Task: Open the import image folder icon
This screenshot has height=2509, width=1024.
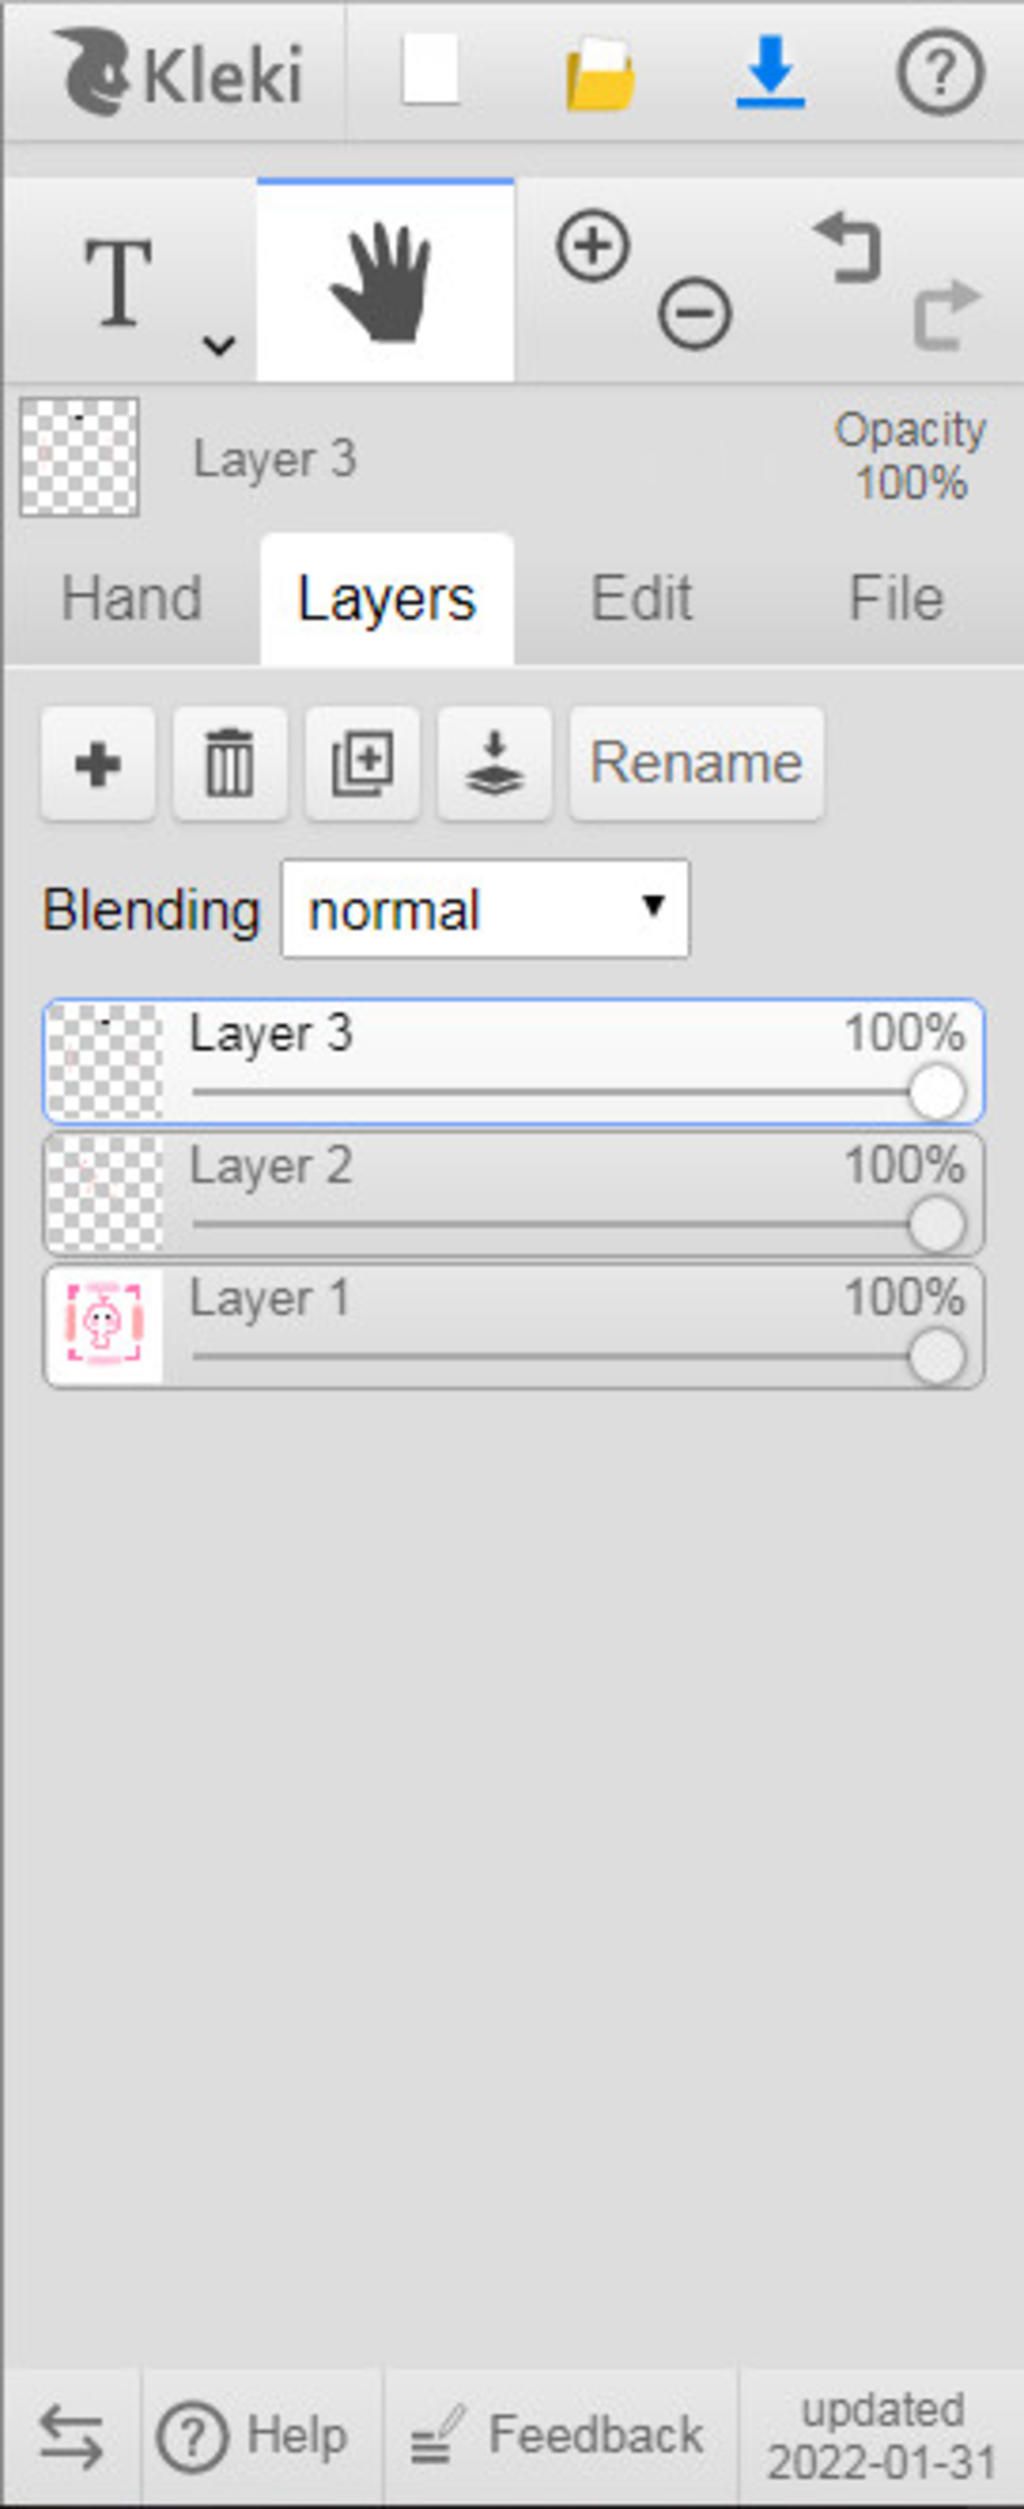Action: pos(600,73)
